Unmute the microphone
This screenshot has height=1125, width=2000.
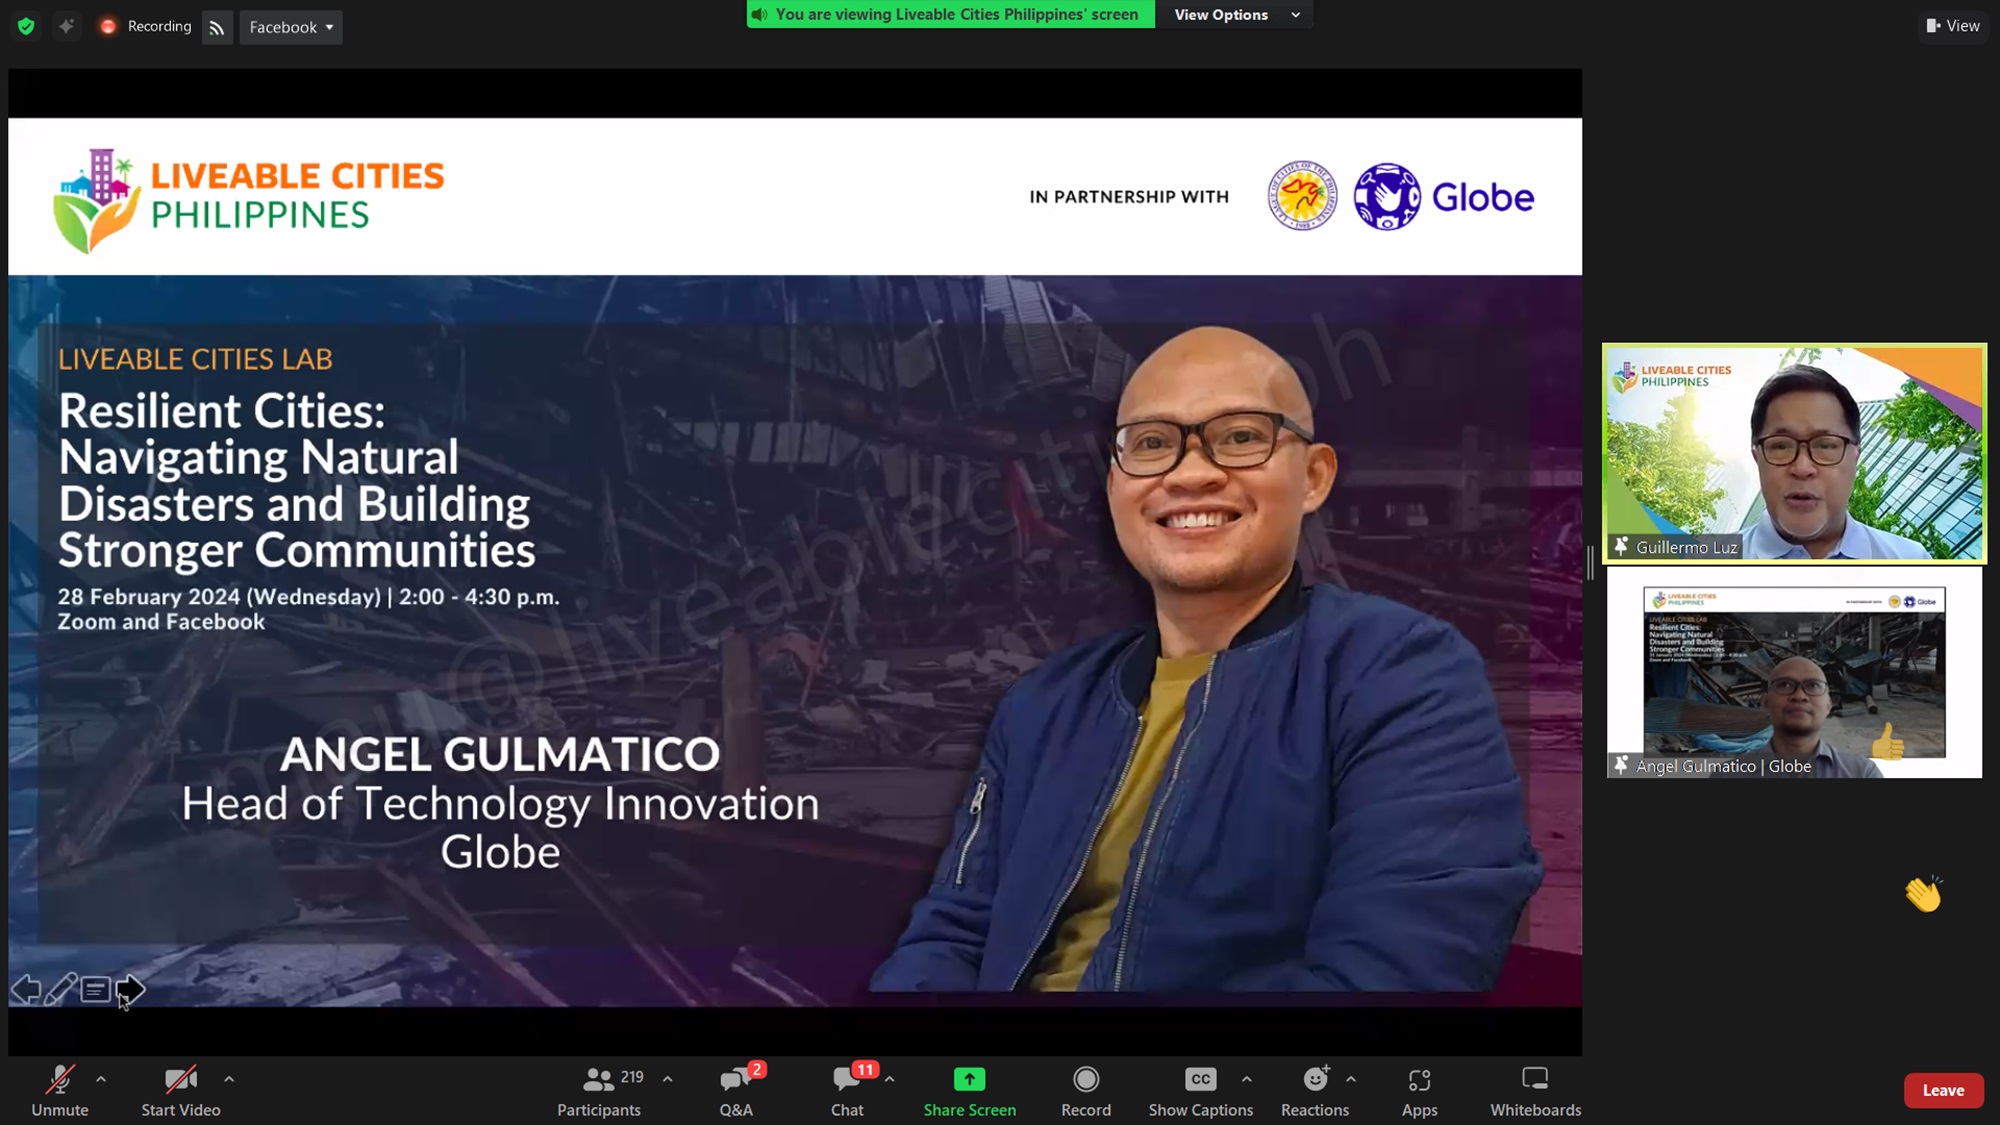pos(60,1090)
